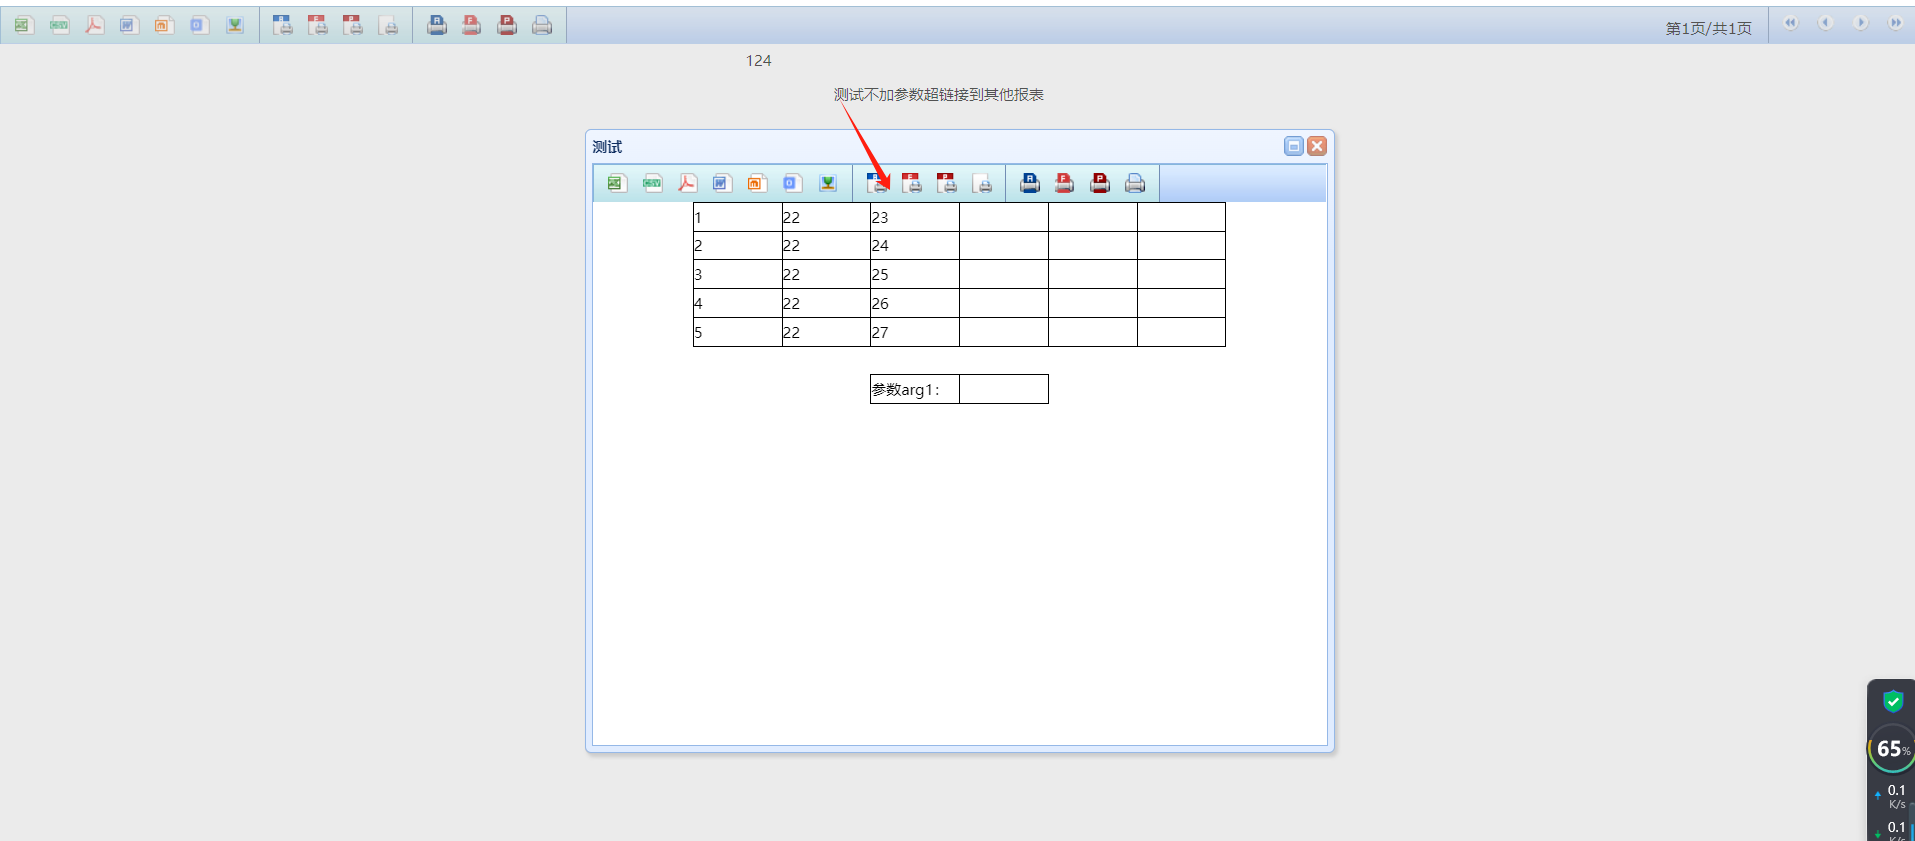Select the table cell containing 24
The image size is (1915, 841).
coord(915,246)
